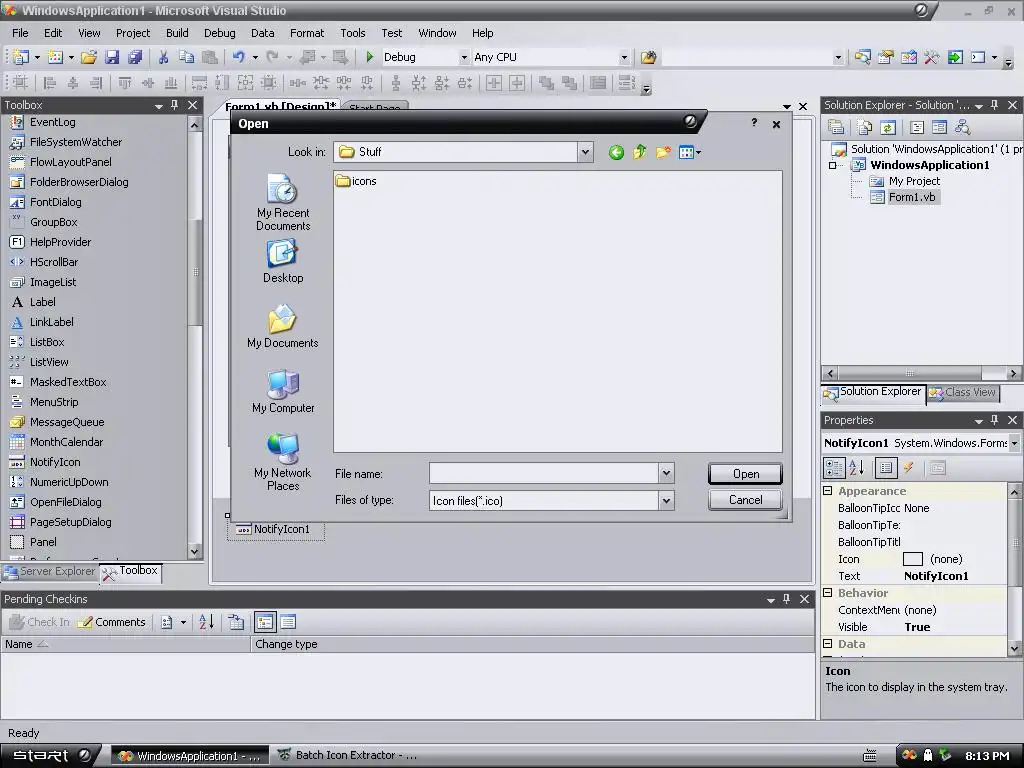Click the Solution Explorer horizontal scrollbar right arrow
Screen dimensions: 1024x768
(x=1013, y=374)
